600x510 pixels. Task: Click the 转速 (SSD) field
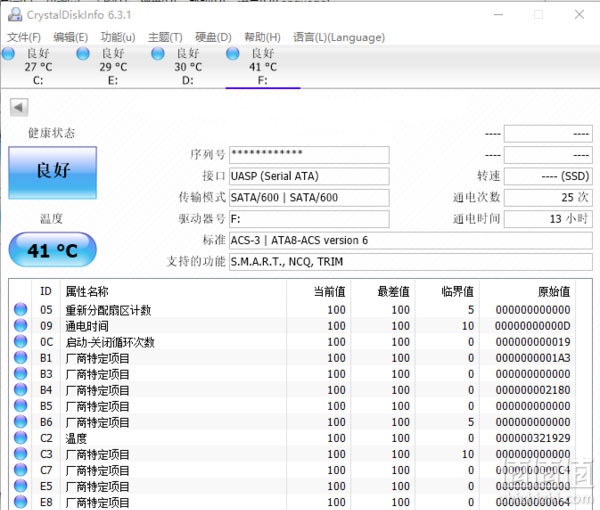click(x=548, y=176)
